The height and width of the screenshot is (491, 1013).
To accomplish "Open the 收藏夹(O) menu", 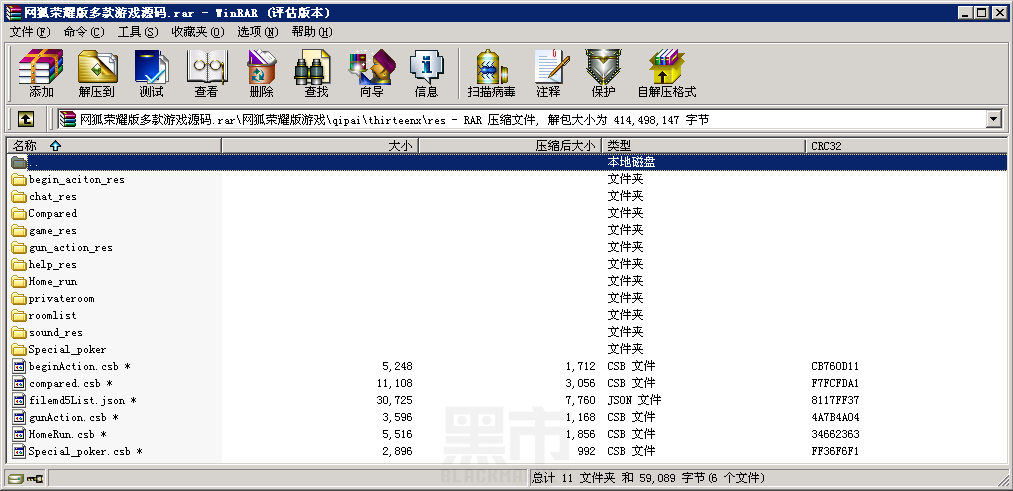I will tap(198, 32).
